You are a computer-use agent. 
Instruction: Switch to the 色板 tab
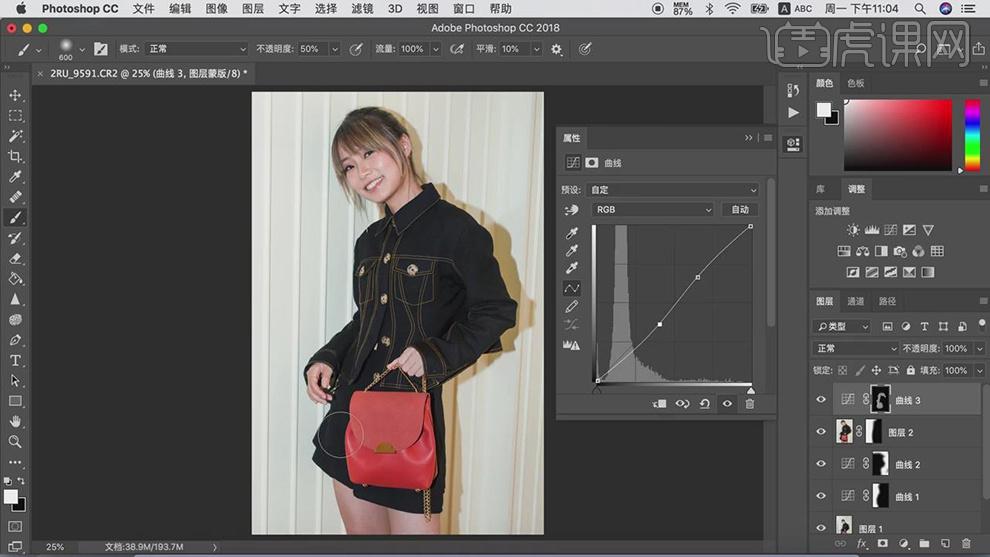point(856,83)
